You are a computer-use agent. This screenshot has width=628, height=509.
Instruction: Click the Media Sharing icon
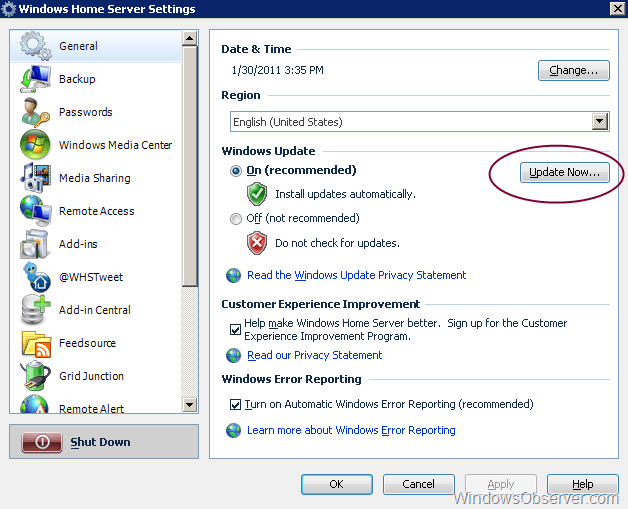click(x=36, y=178)
